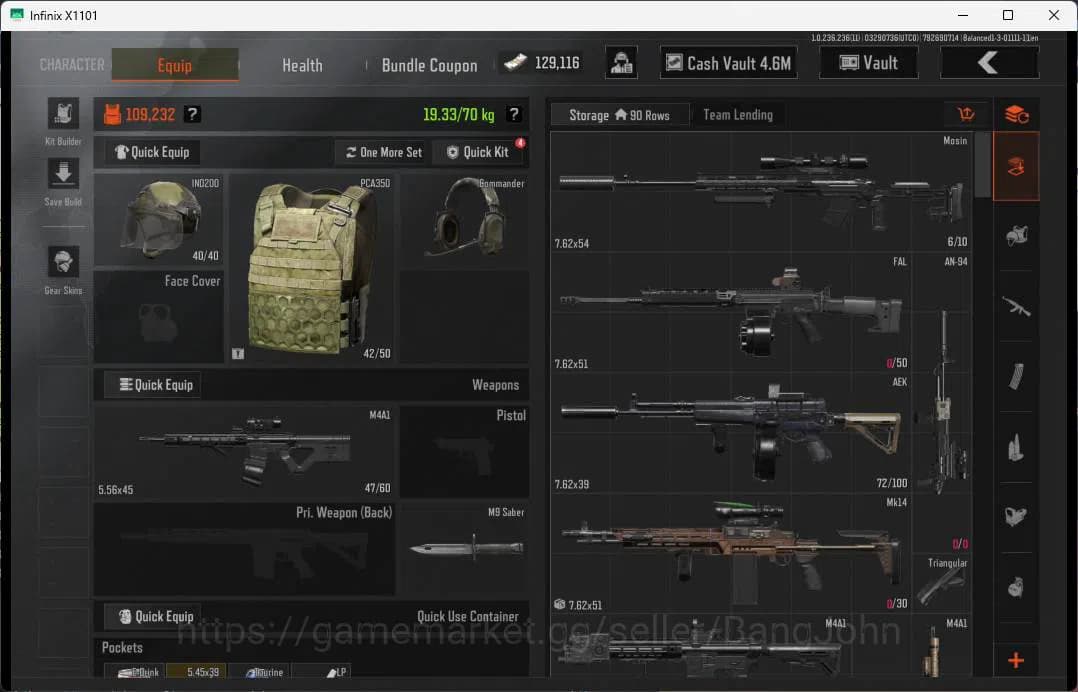Open Gear Skins helmet icon

click(63, 262)
